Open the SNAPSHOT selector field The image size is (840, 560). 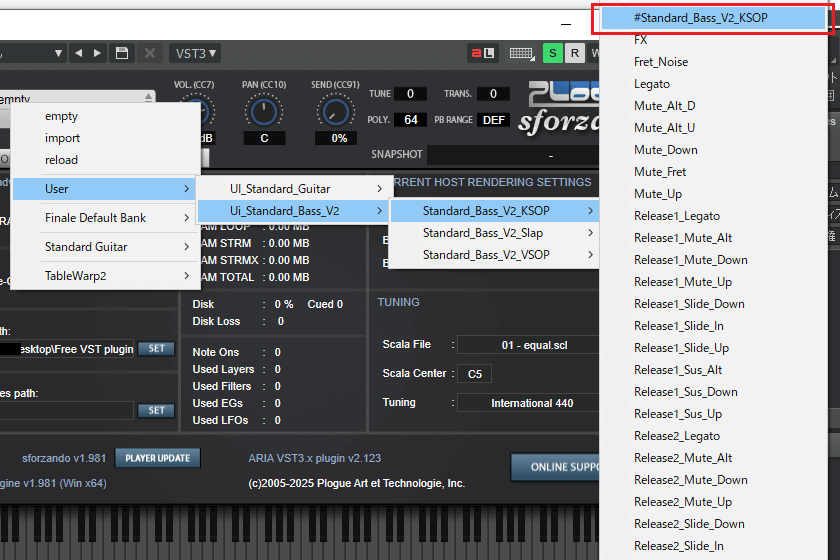(x=513, y=155)
